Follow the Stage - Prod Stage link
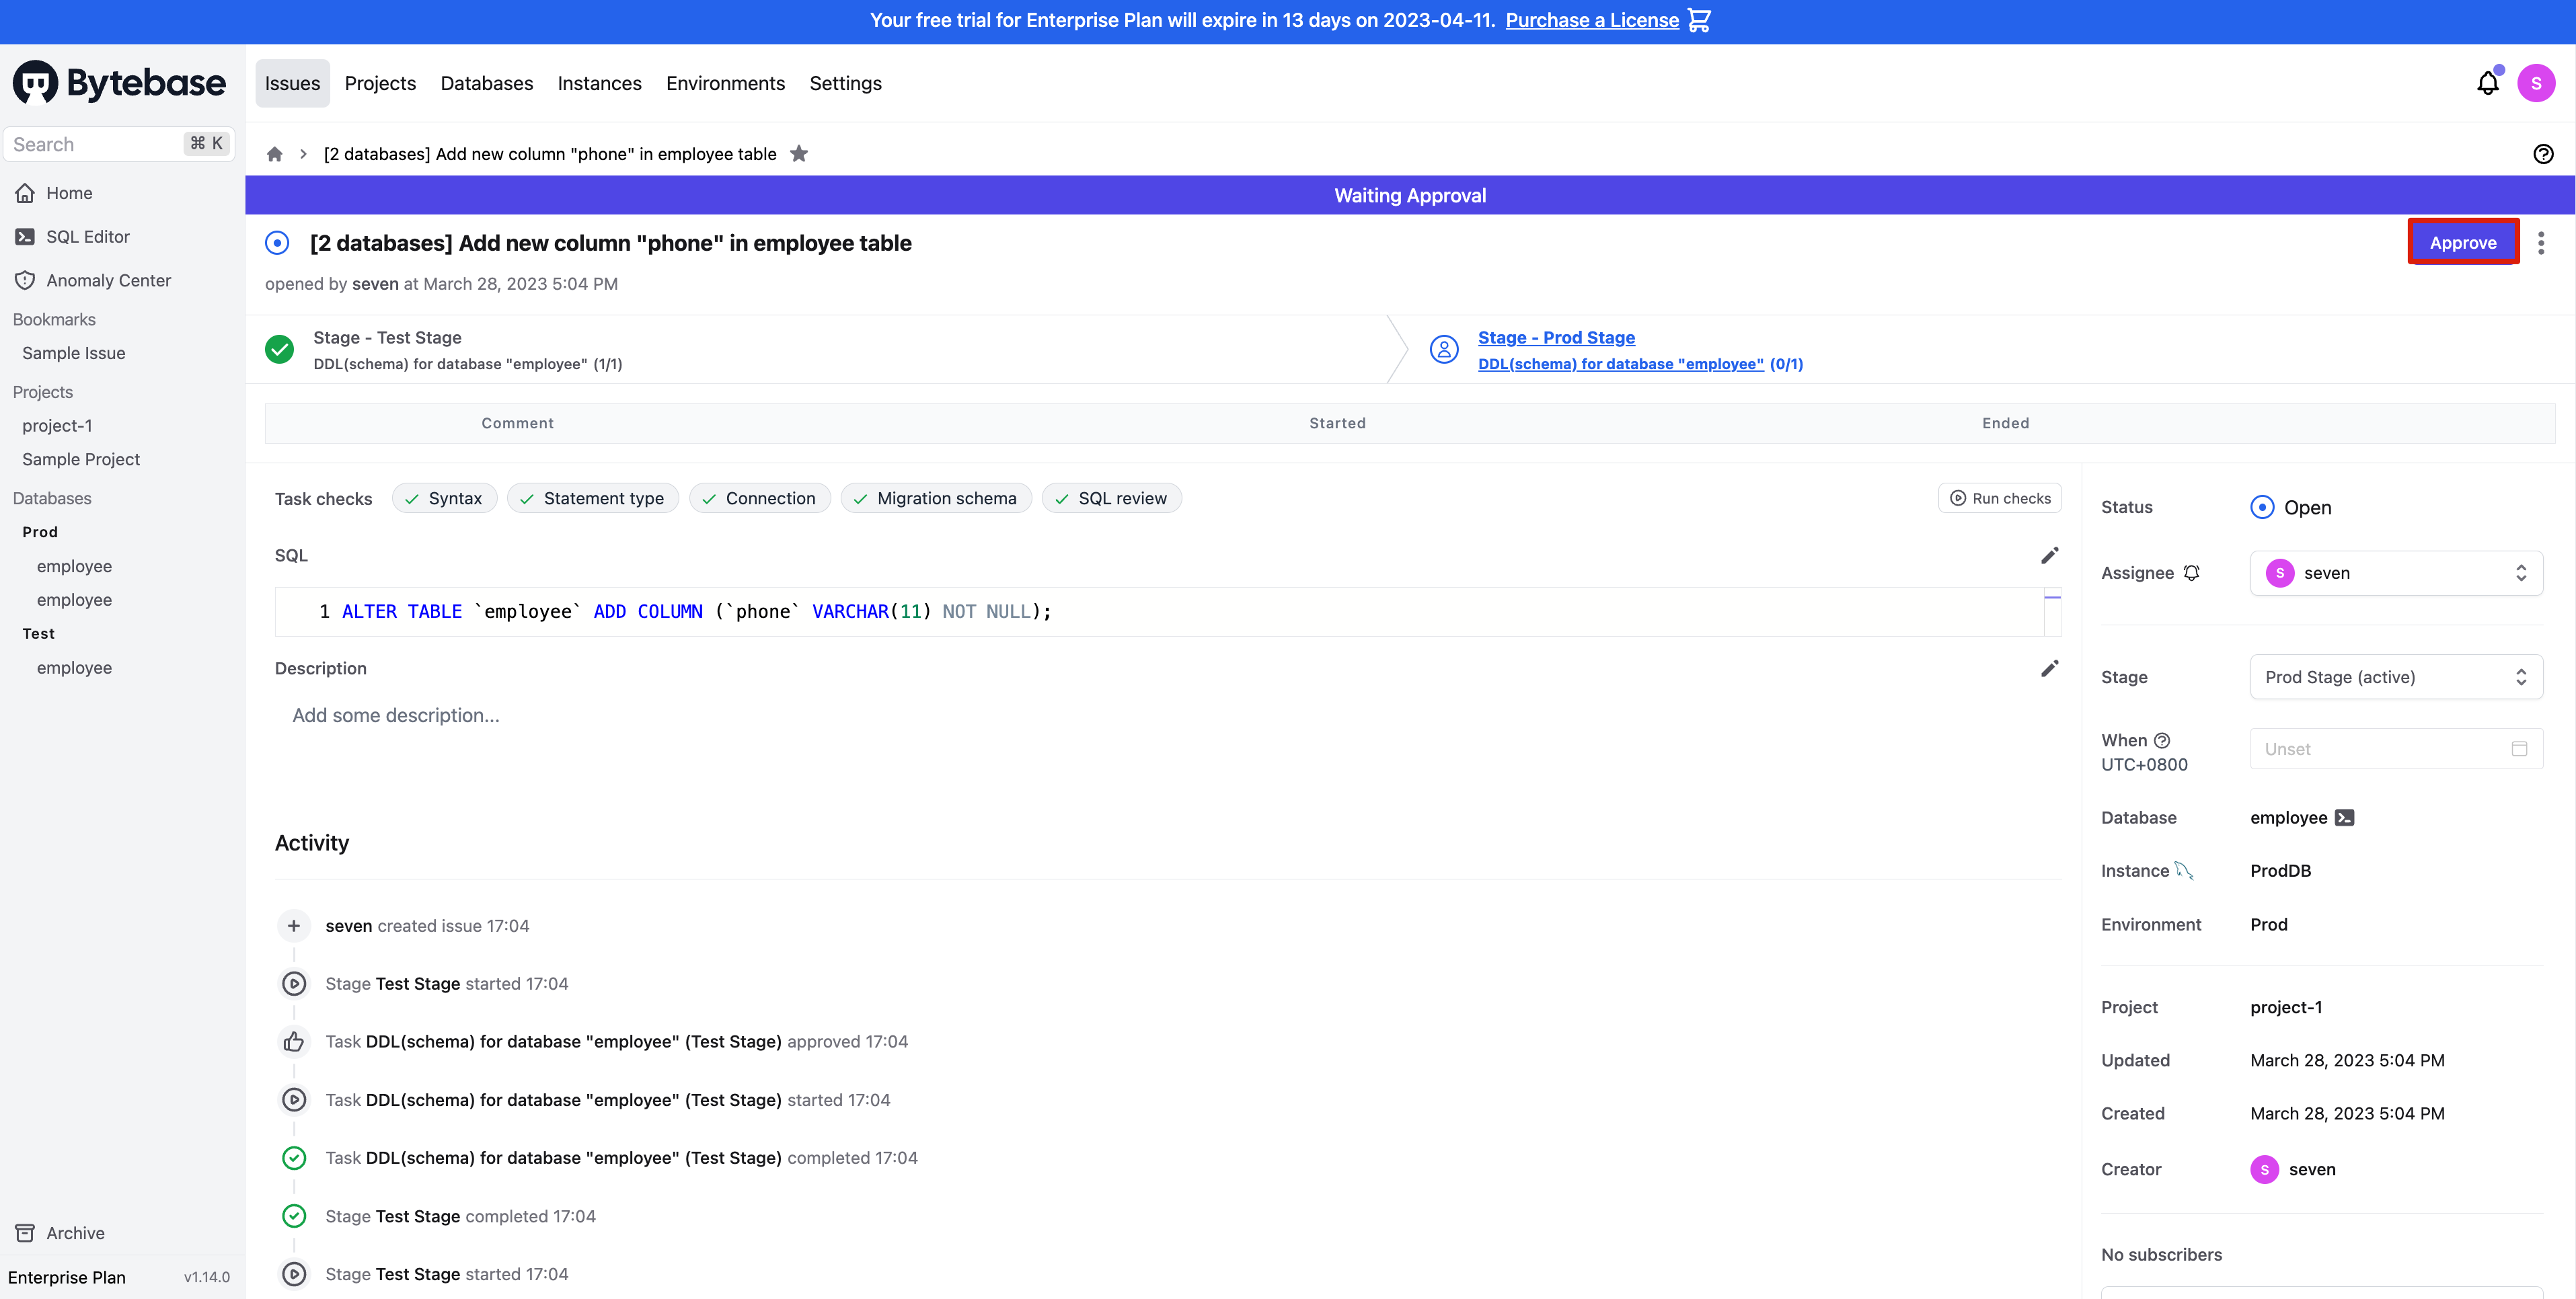This screenshot has height=1299, width=2576. pyautogui.click(x=1556, y=338)
